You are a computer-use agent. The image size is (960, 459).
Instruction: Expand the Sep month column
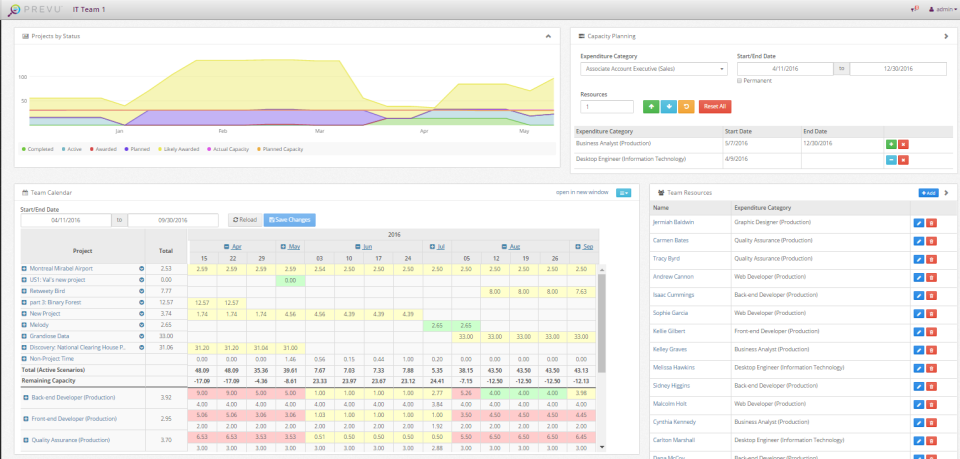(x=578, y=247)
